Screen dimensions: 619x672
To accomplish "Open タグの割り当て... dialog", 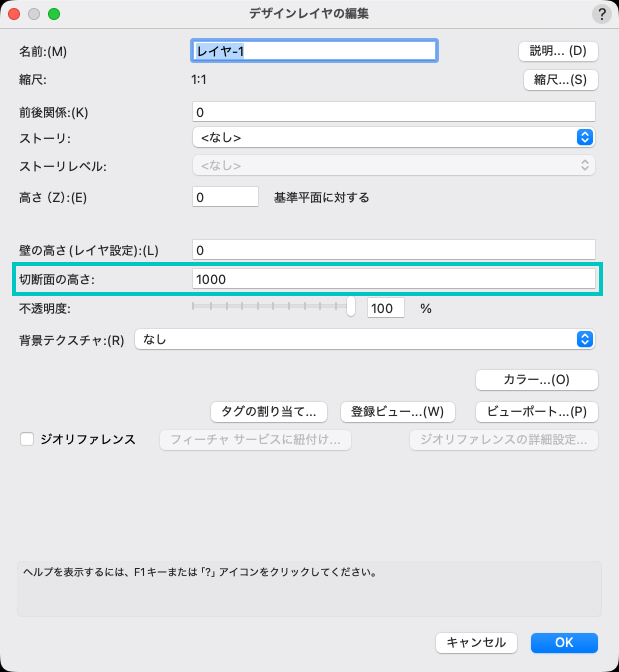I will coord(270,411).
